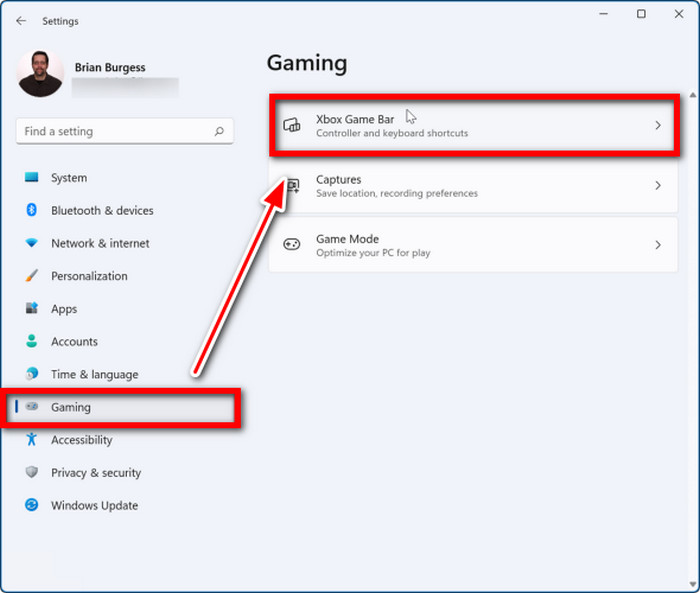Click 'Save location, recording preferences' text
The image size is (700, 593).
397,193
